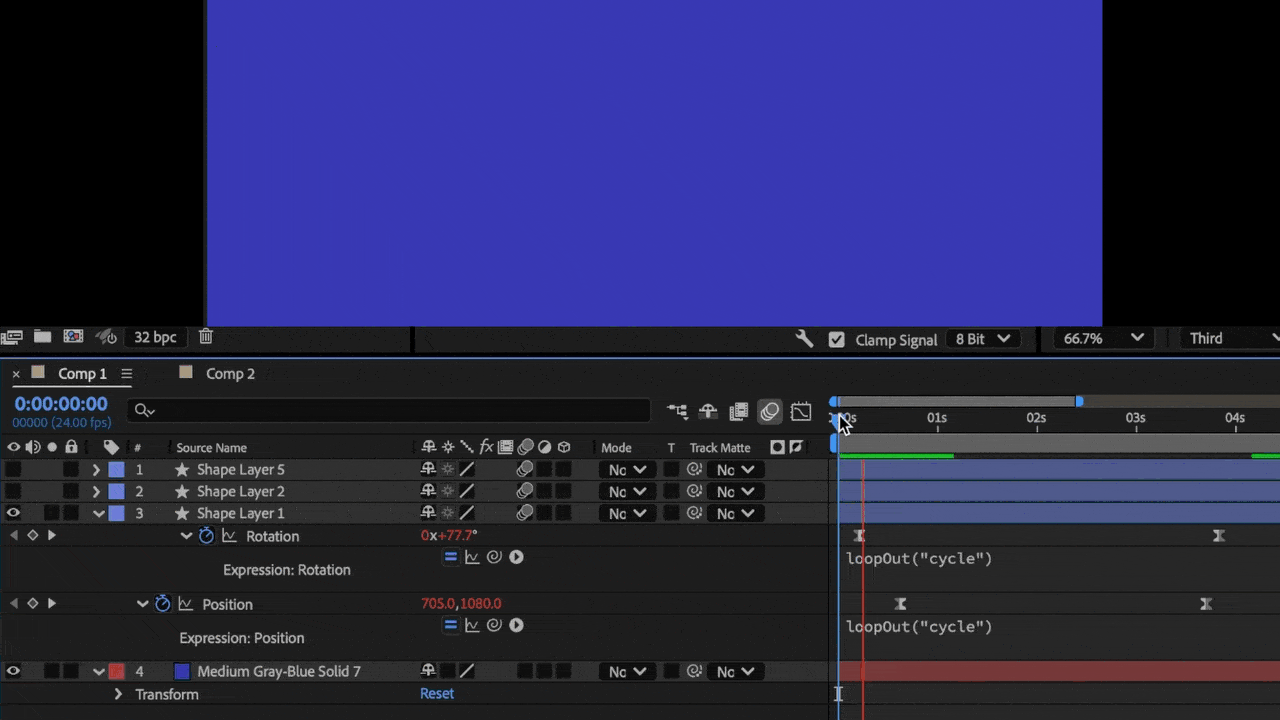
Task: Click the wrench settings icon
Action: click(x=804, y=339)
